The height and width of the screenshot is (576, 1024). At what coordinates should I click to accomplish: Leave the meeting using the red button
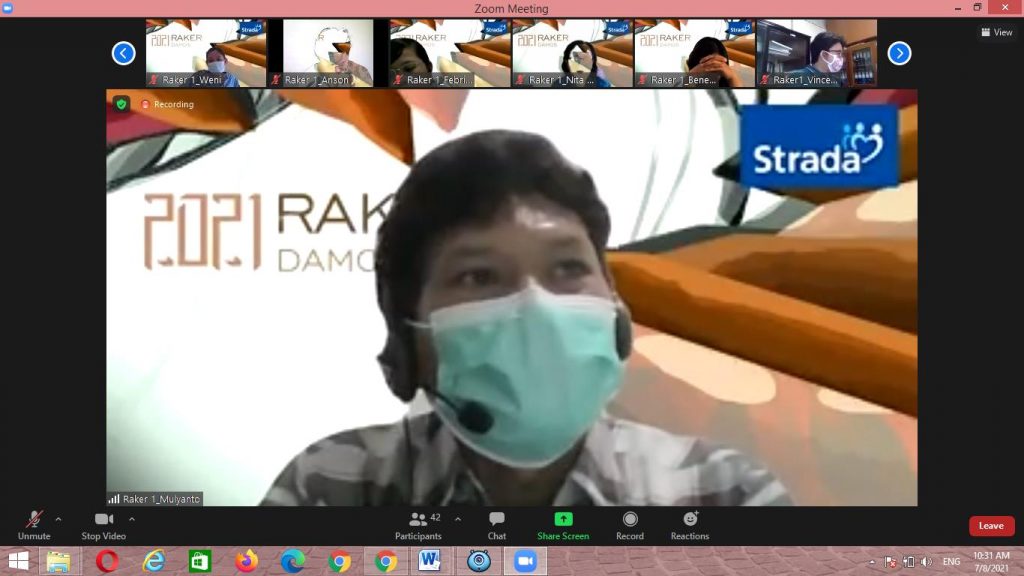pyautogui.click(x=991, y=526)
